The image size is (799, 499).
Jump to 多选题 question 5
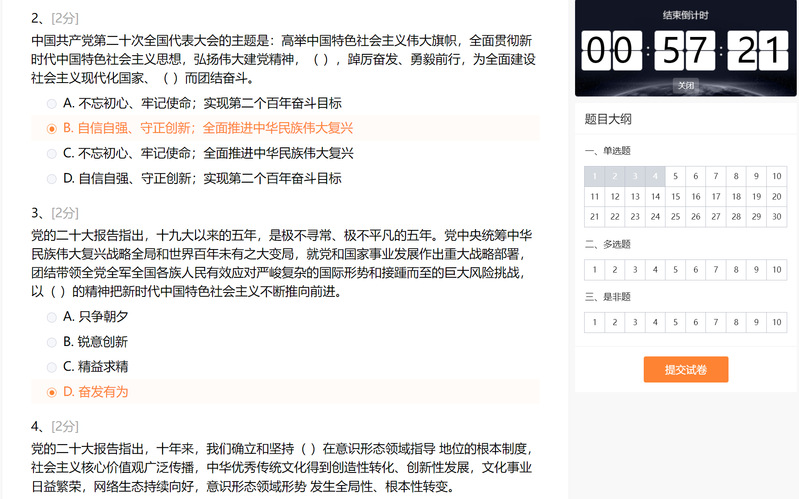point(676,270)
